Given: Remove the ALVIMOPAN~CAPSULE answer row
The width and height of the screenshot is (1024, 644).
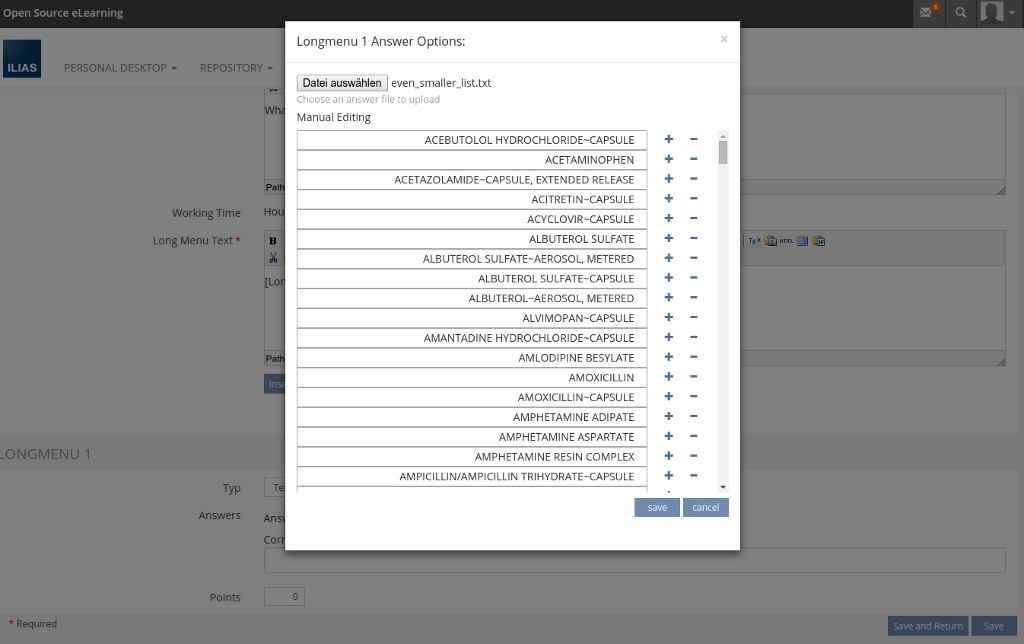Looking at the screenshot, I should point(694,317).
